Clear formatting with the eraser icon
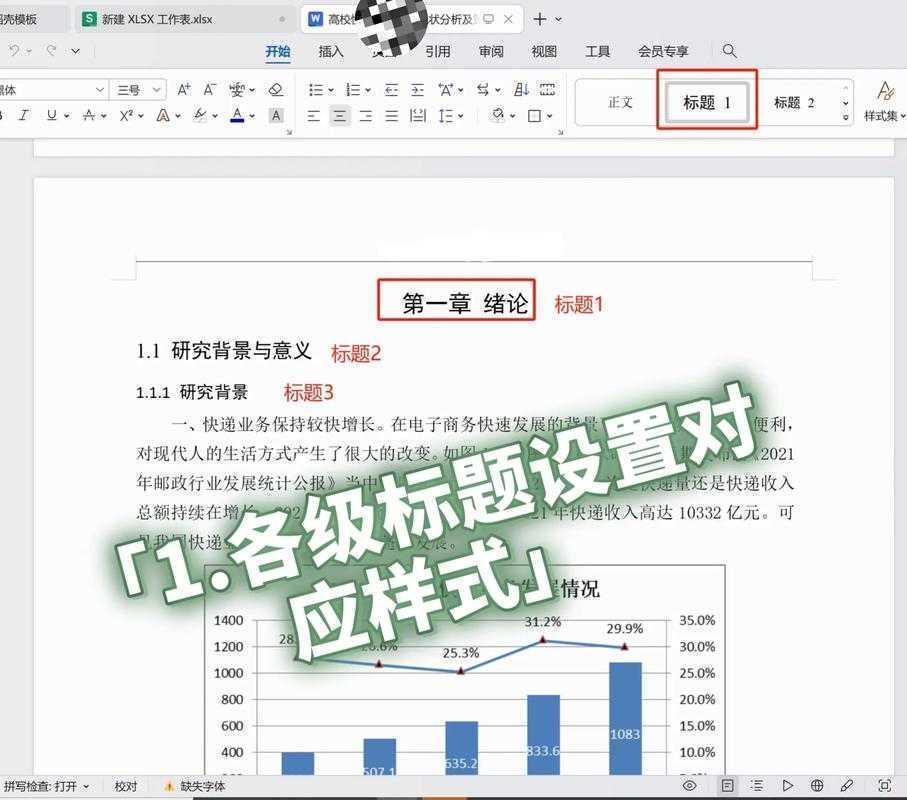Viewport: 907px width, 800px height. coord(275,90)
